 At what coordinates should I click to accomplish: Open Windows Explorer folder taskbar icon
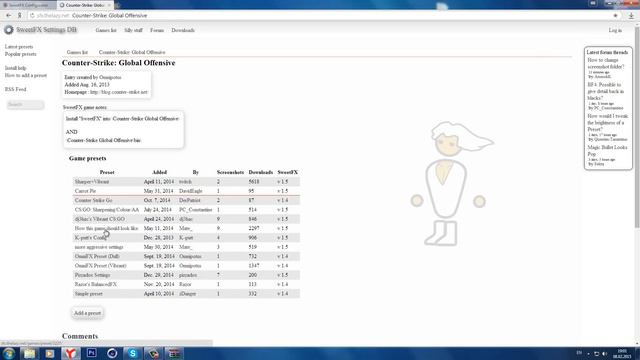(29, 353)
